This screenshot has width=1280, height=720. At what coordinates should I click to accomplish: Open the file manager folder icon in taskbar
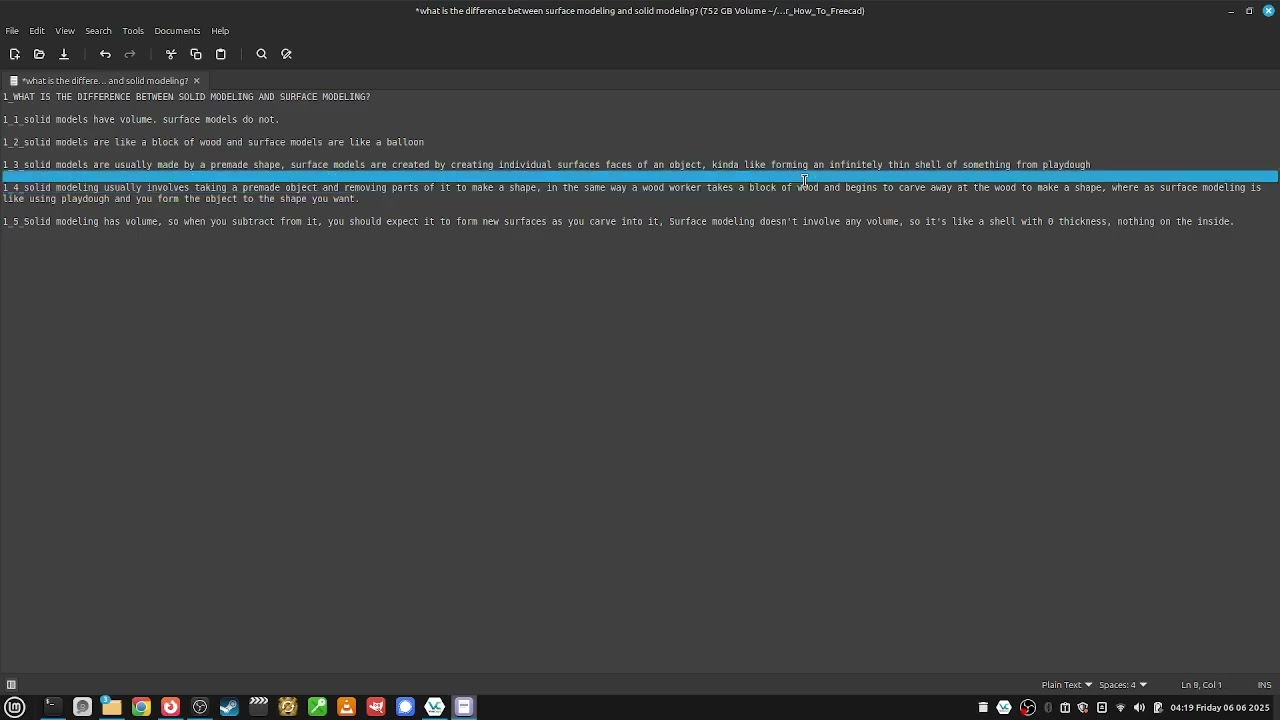pos(111,707)
